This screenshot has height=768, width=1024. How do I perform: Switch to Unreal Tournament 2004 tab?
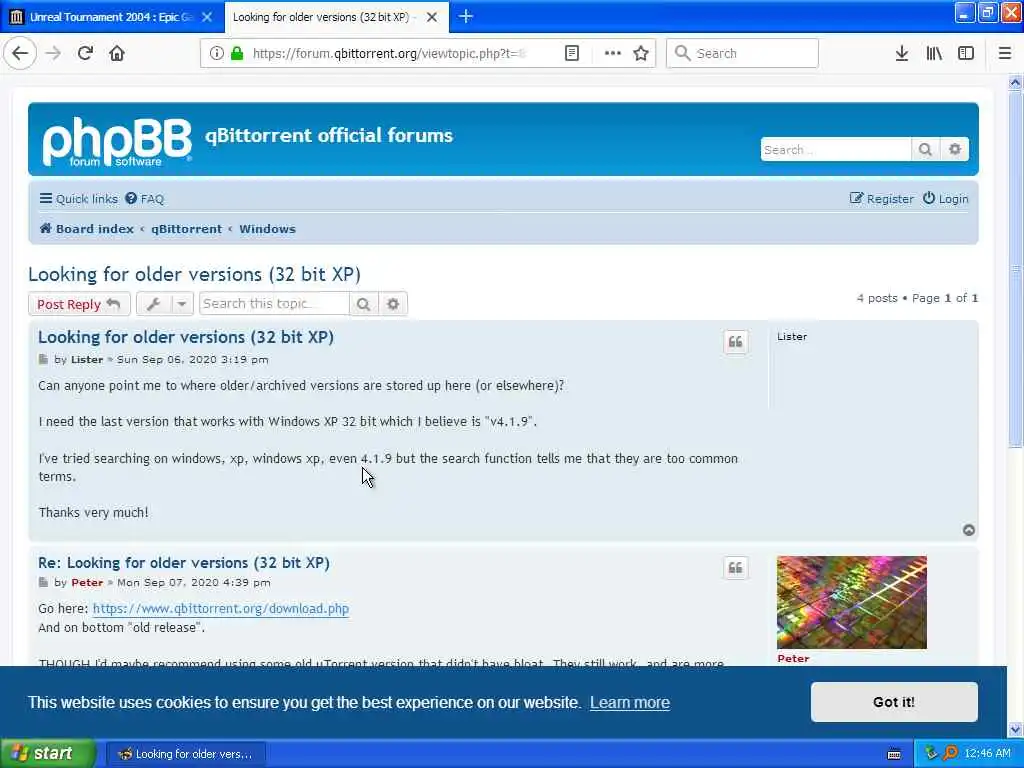pos(112,17)
